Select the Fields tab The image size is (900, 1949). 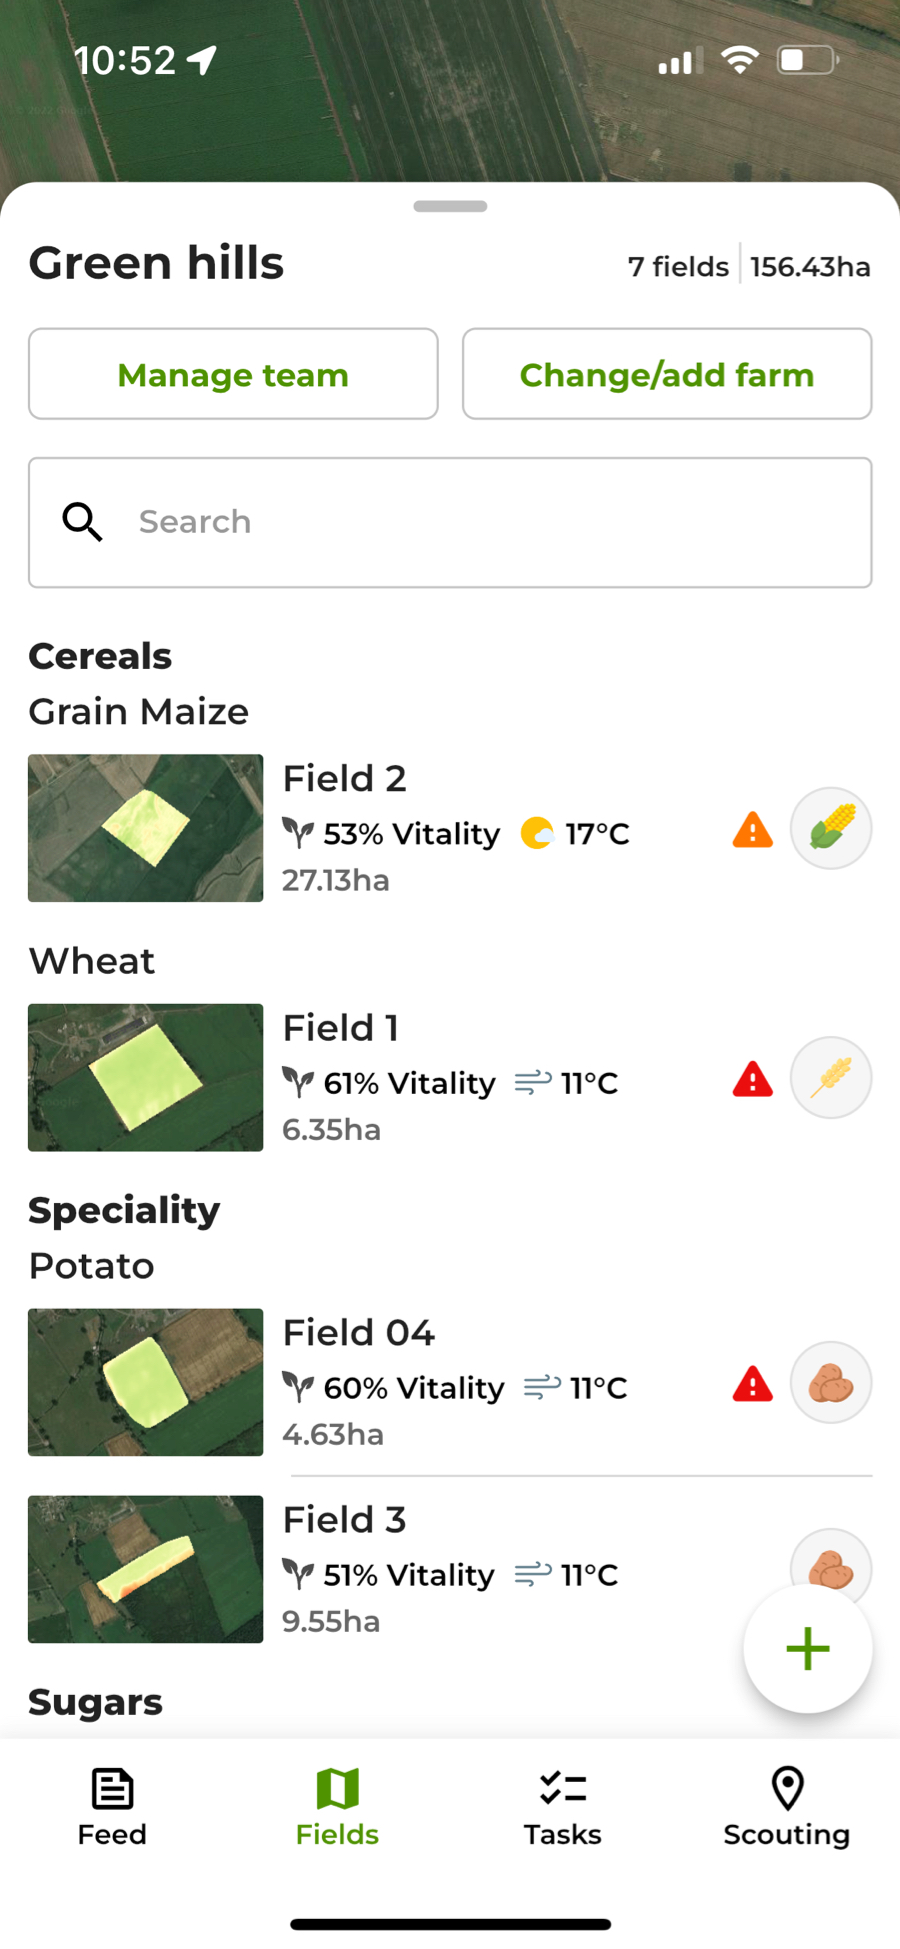(x=337, y=1808)
